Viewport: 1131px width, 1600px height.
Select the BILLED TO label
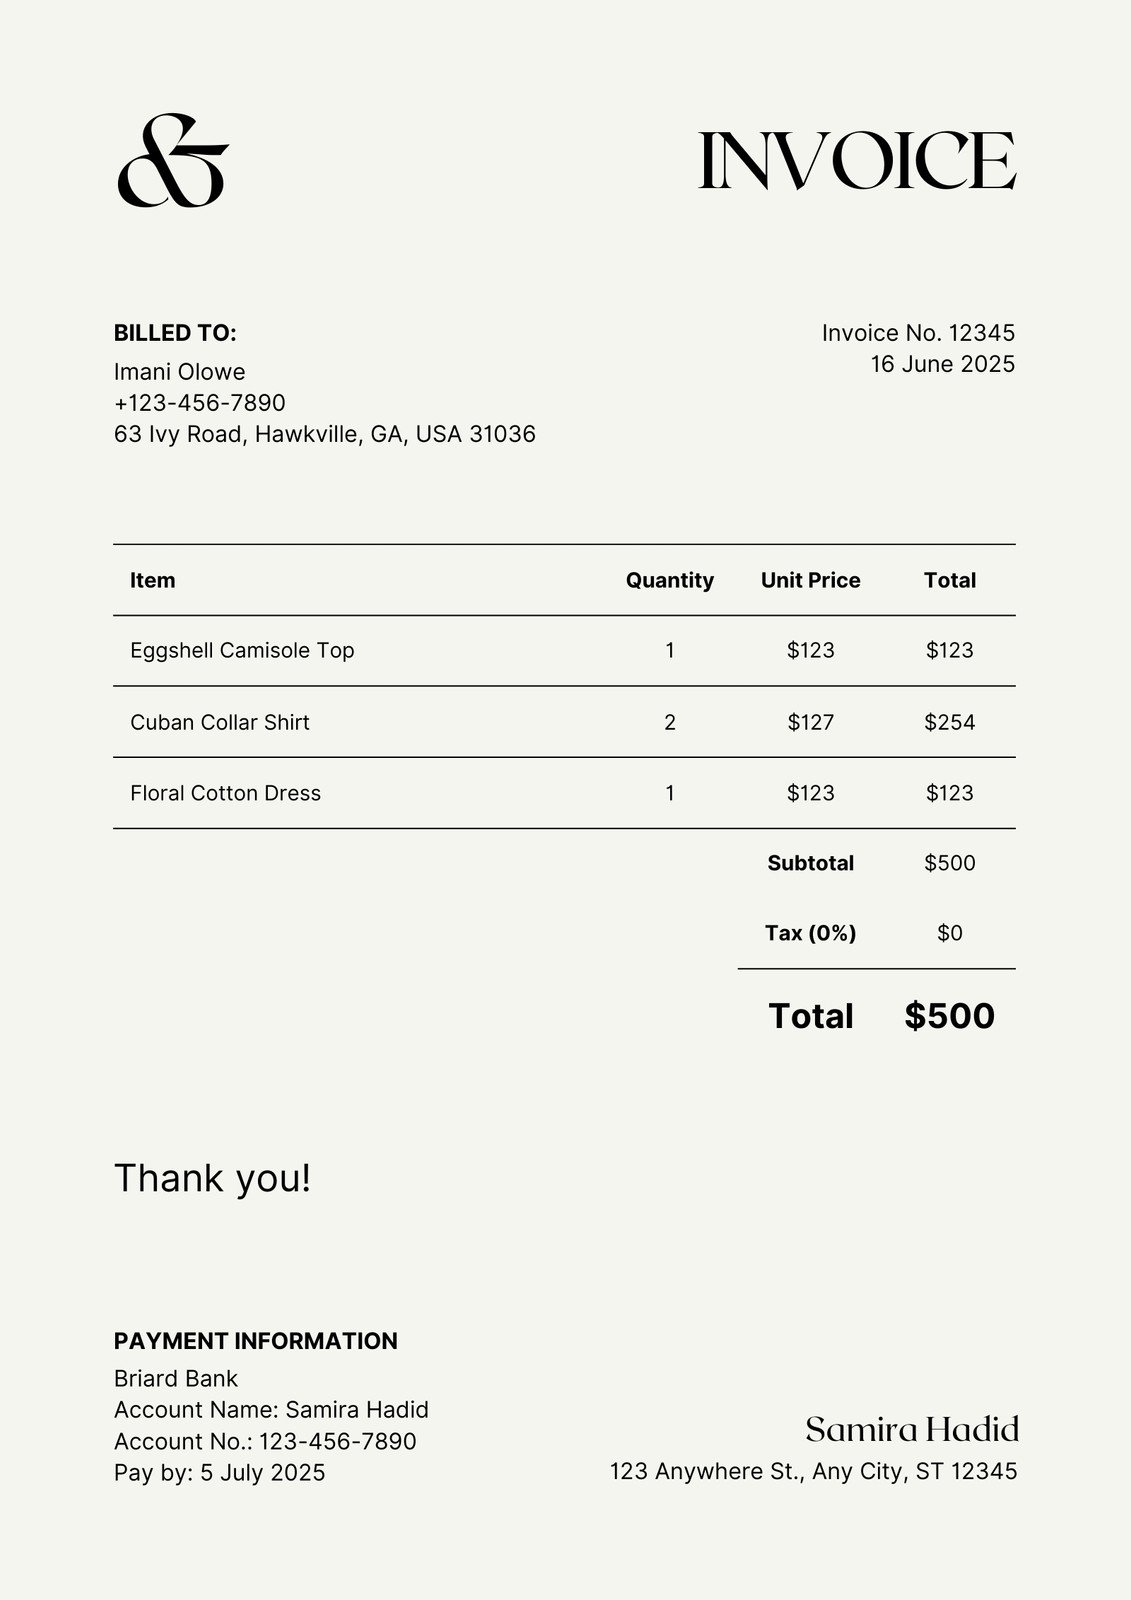(x=175, y=333)
